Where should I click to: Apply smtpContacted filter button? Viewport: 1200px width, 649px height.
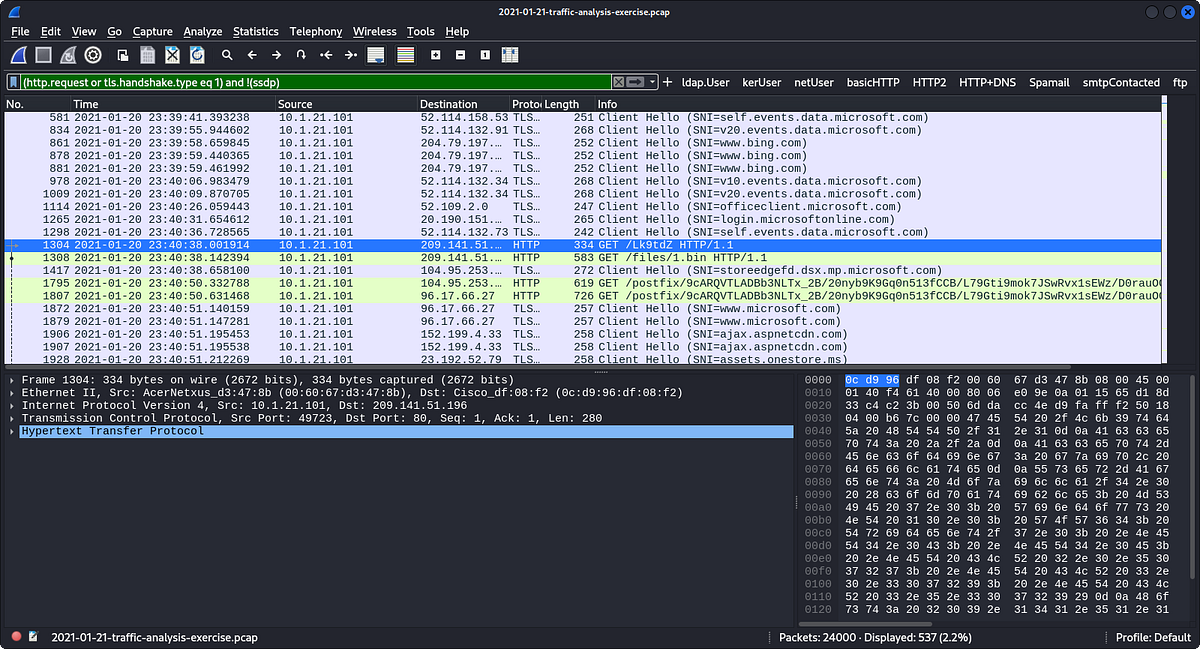point(1121,82)
